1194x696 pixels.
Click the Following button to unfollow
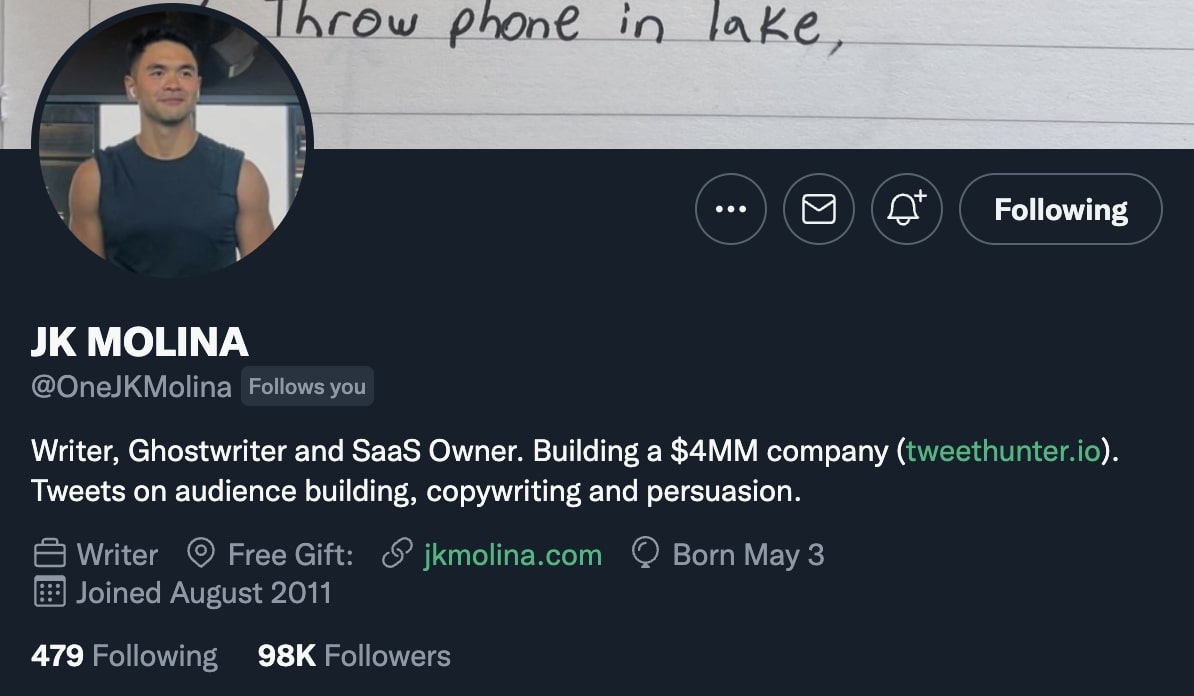pos(1060,209)
